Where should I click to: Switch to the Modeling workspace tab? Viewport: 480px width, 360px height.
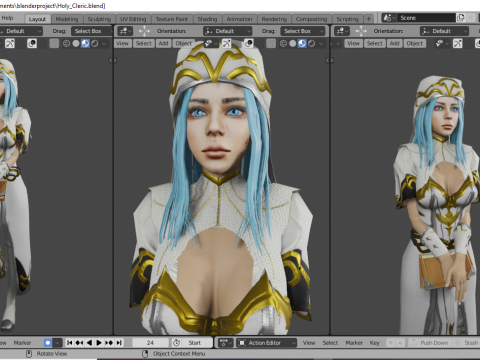point(67,19)
